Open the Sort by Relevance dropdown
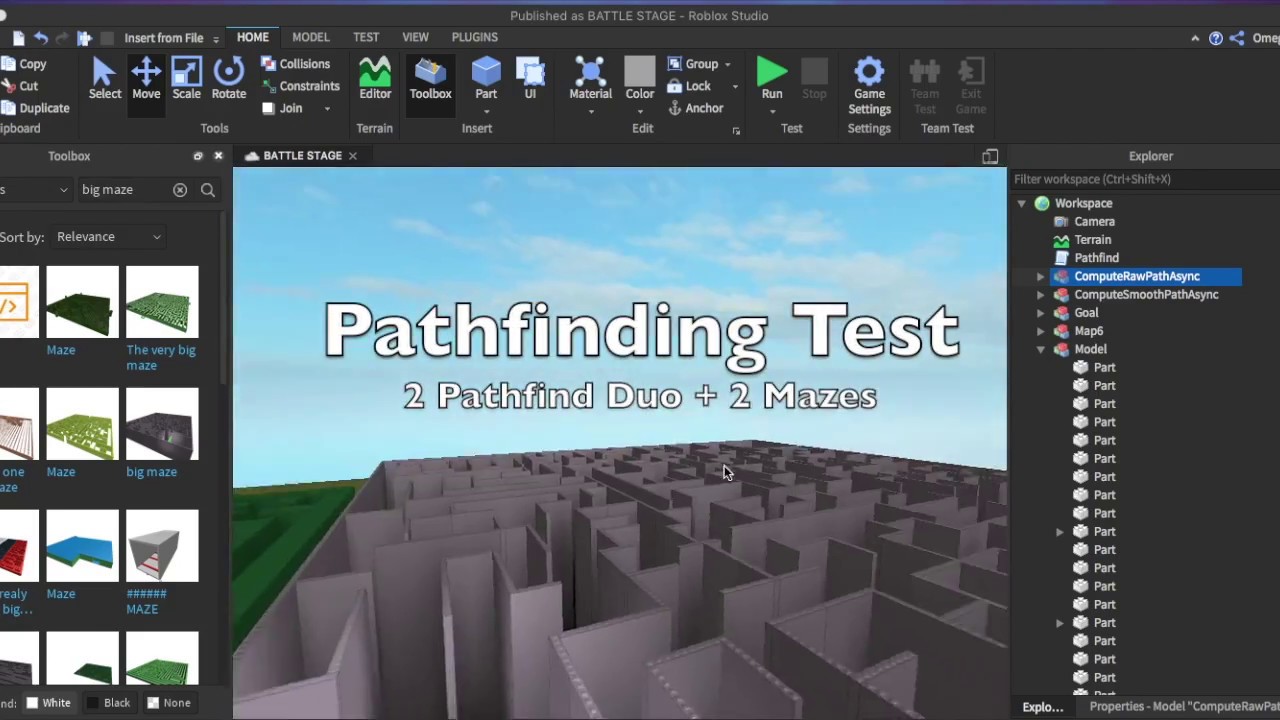This screenshot has height=720, width=1280. tap(108, 237)
